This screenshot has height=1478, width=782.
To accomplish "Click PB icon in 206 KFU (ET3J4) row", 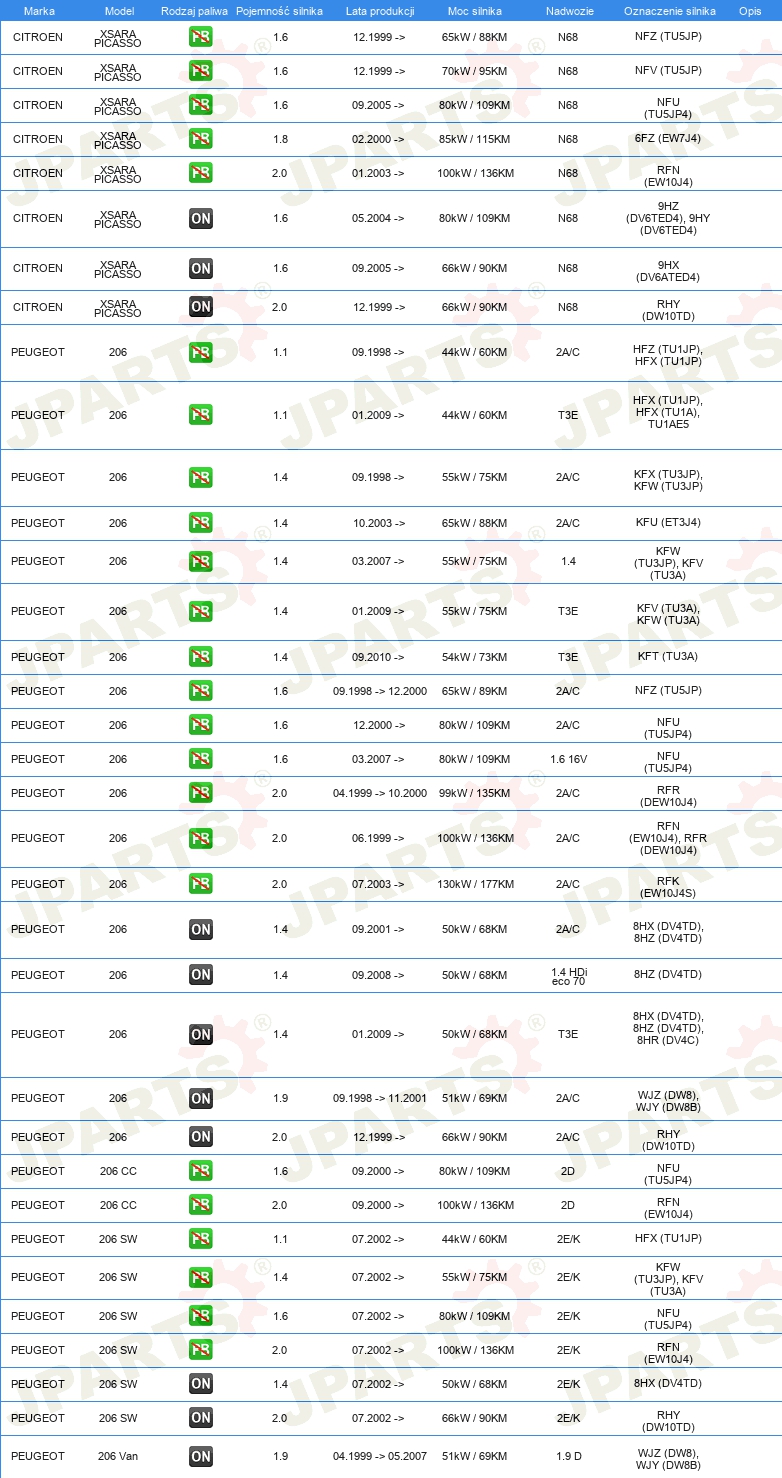I will point(201,523).
